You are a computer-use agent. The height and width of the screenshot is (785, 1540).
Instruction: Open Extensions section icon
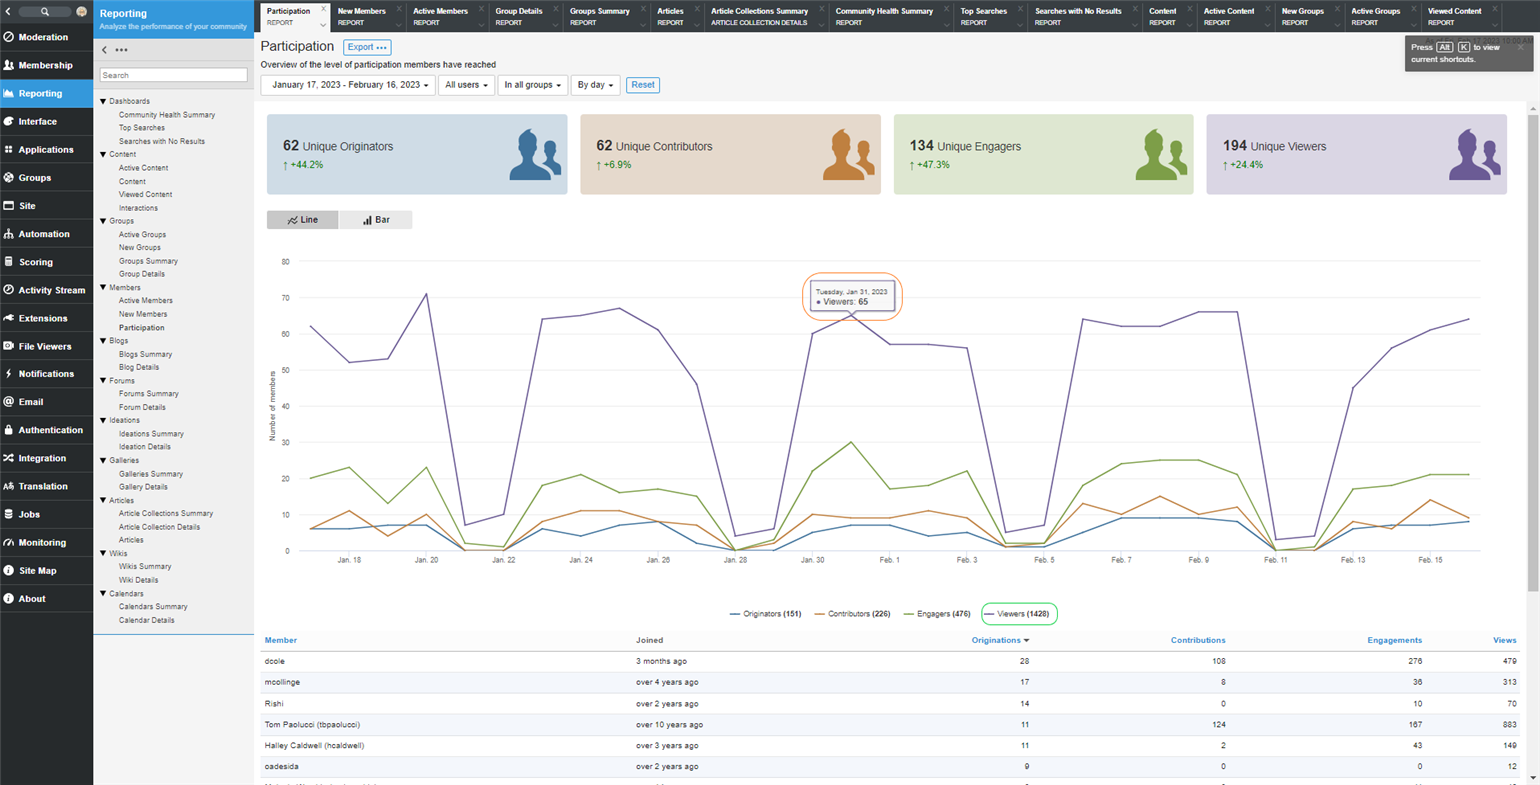(x=9, y=318)
